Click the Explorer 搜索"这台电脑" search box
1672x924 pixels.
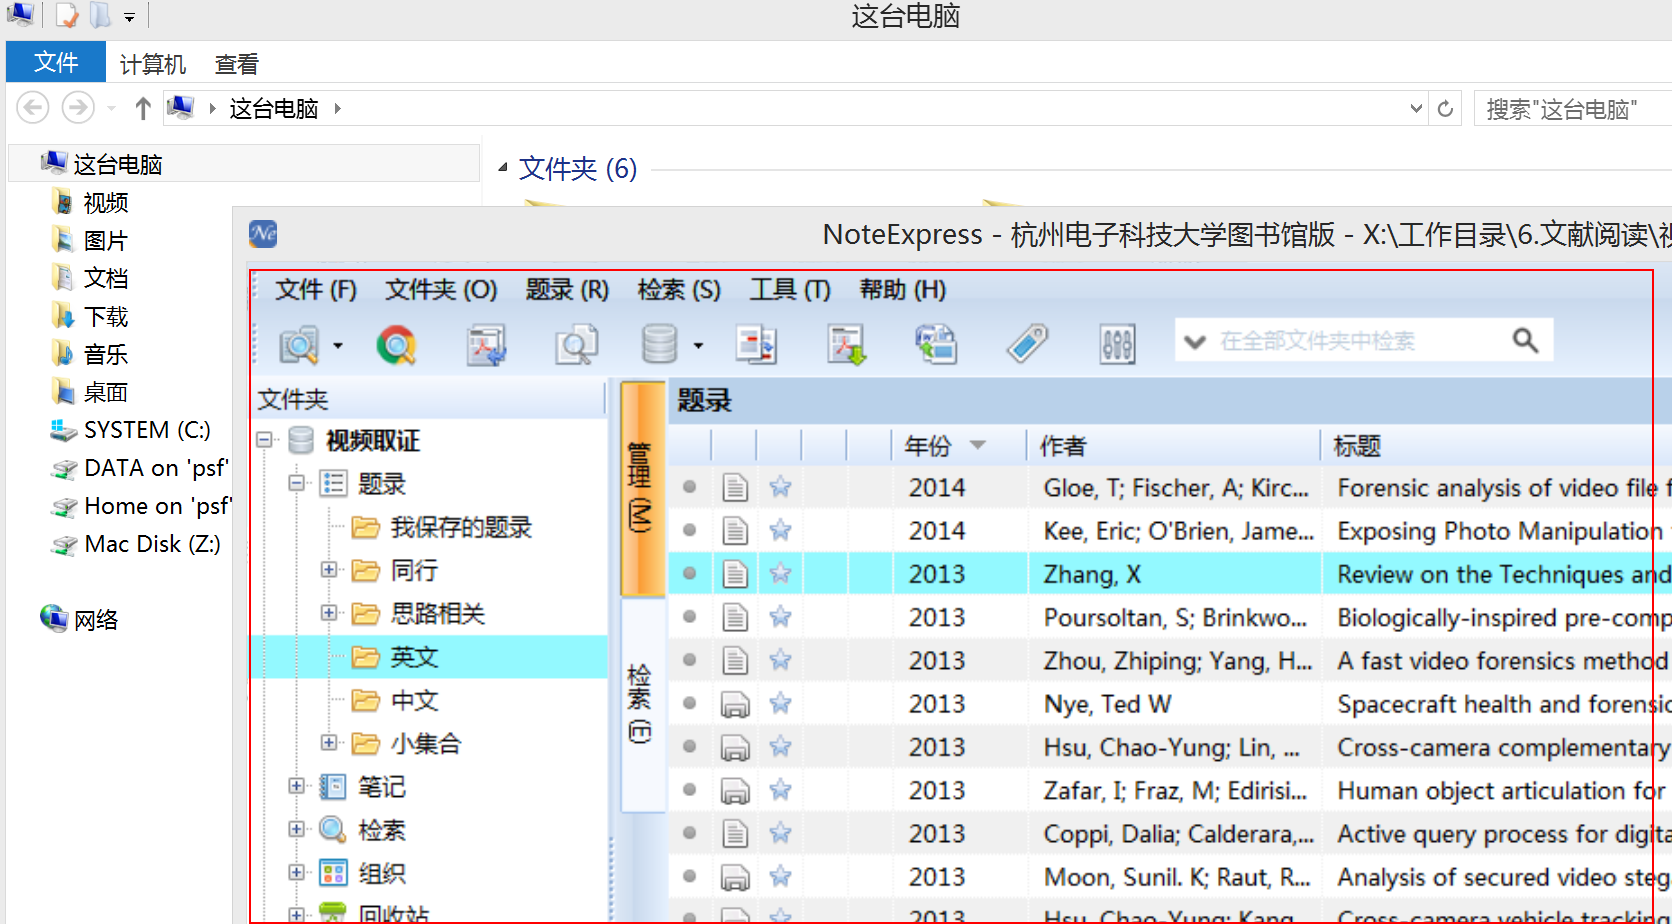pyautogui.click(x=1573, y=109)
